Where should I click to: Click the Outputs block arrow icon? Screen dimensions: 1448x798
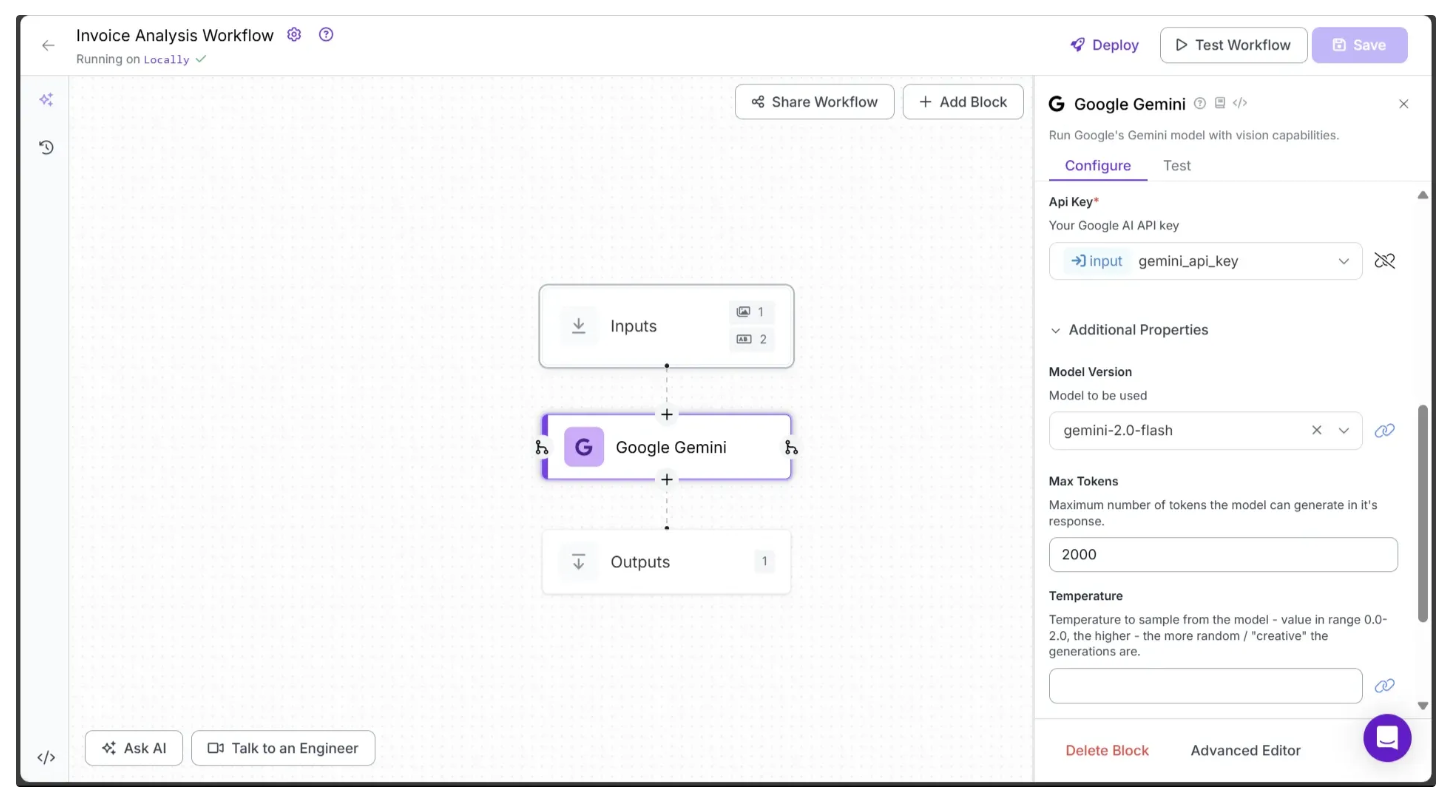click(579, 562)
